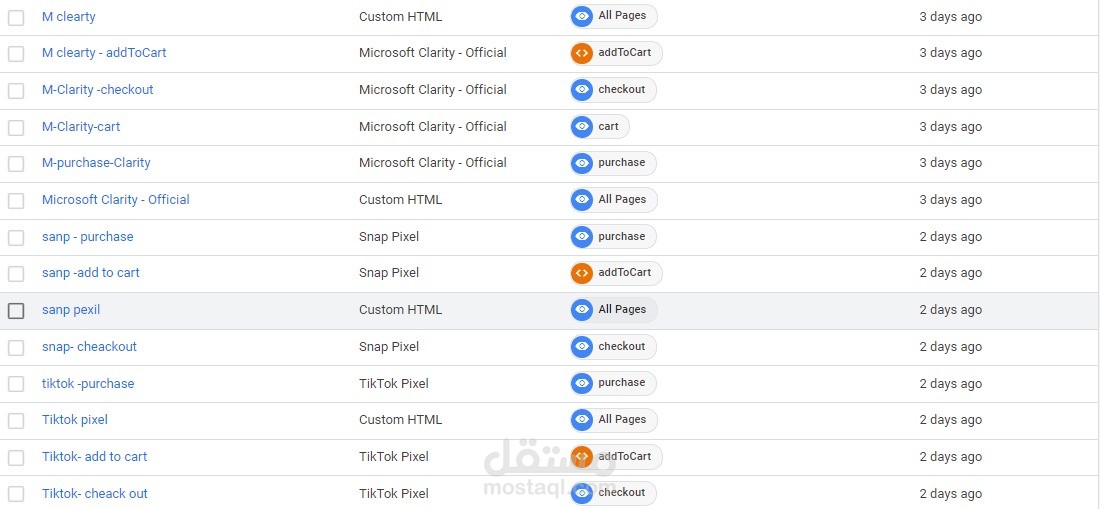Open the Tiktok pixel tag

(x=75, y=420)
